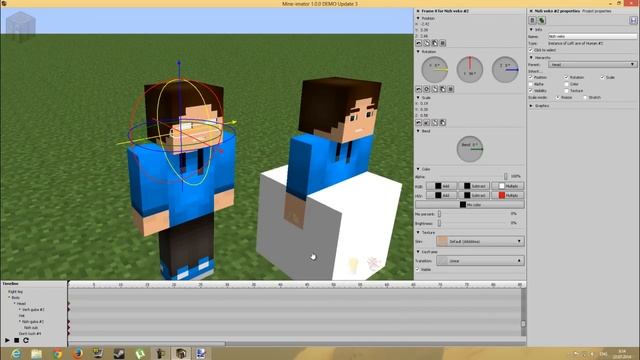The height and width of the screenshot is (360, 640).
Task: Click the first icon atop the properties panel
Action: point(533,20)
